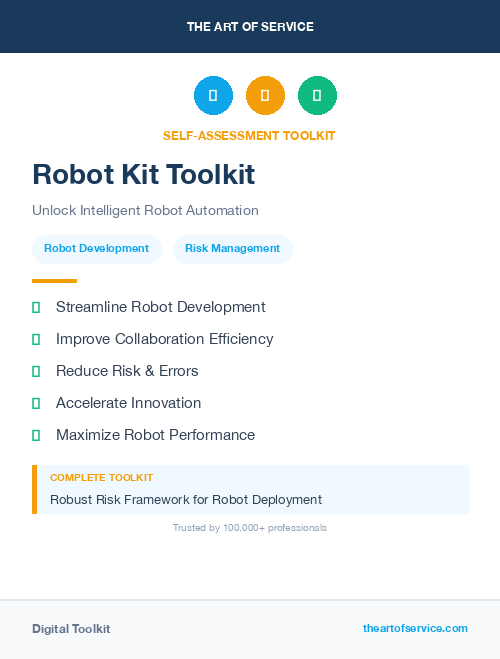Image resolution: width=500 pixels, height=659 pixels.
Task: Click the blue circle icon
Action: point(213,95)
